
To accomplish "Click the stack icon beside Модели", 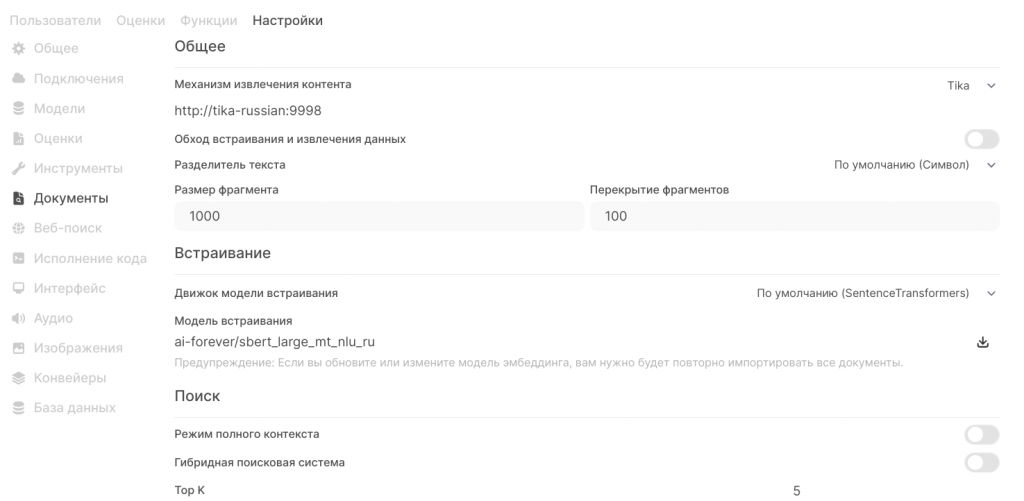I will pyautogui.click(x=18, y=108).
